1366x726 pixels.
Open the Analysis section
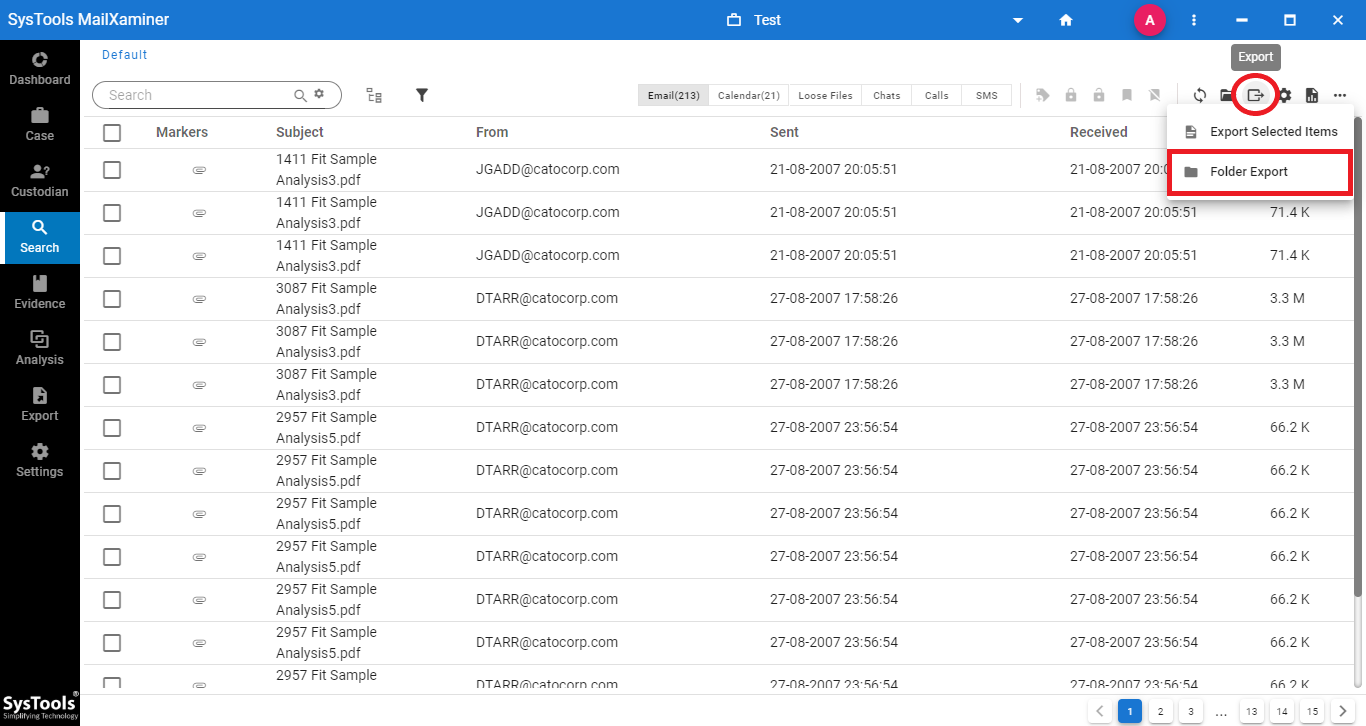pos(40,349)
